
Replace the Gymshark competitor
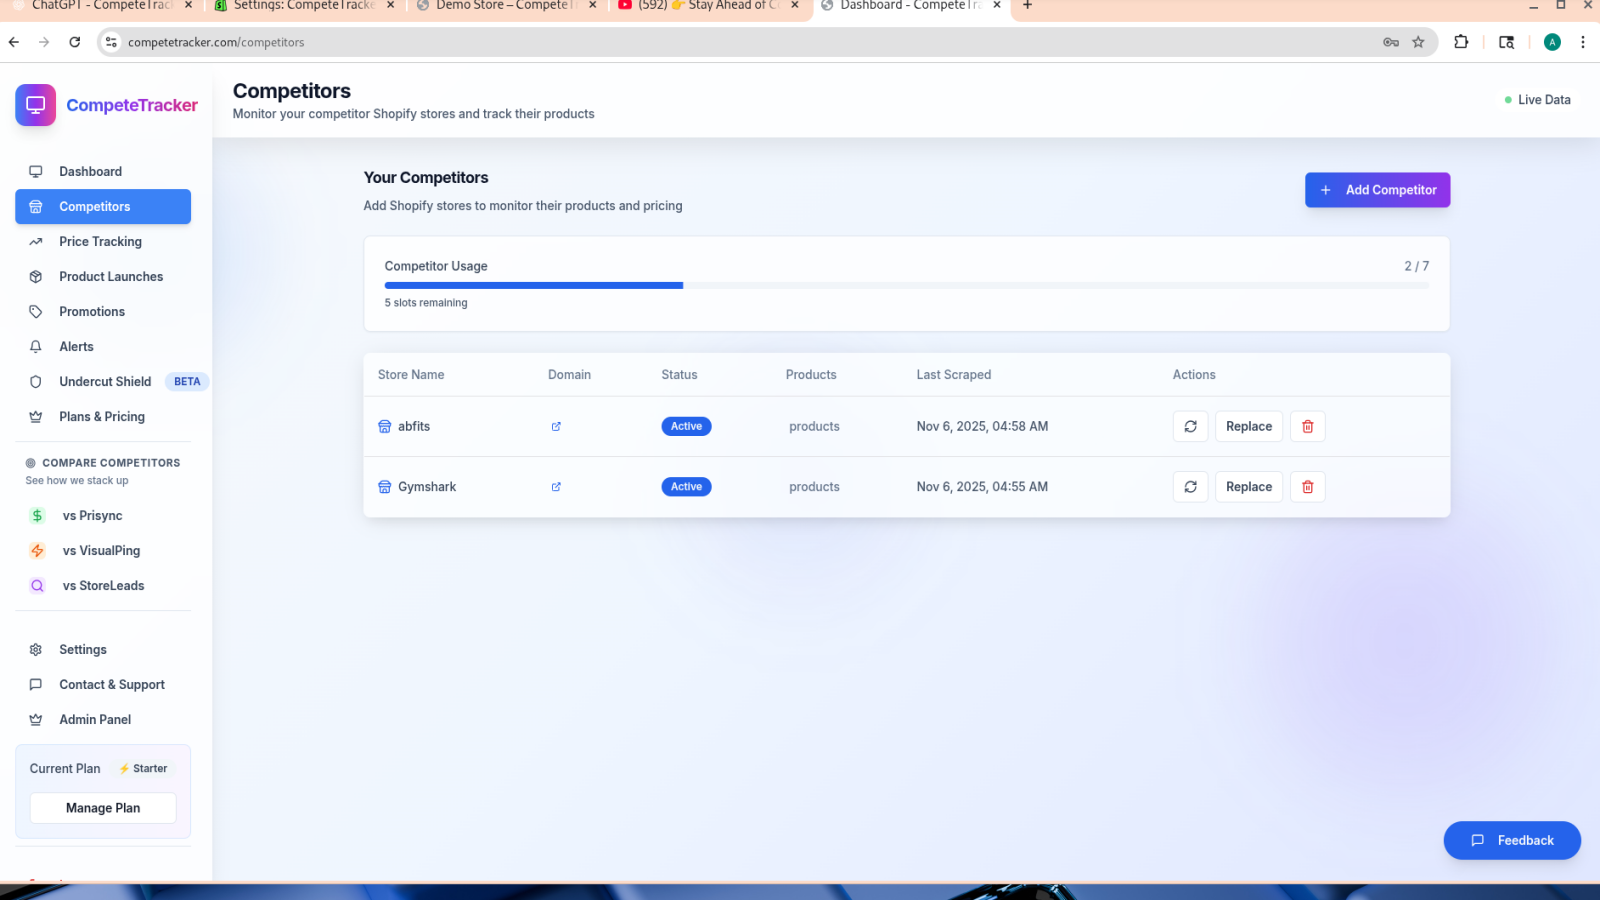coord(1249,487)
